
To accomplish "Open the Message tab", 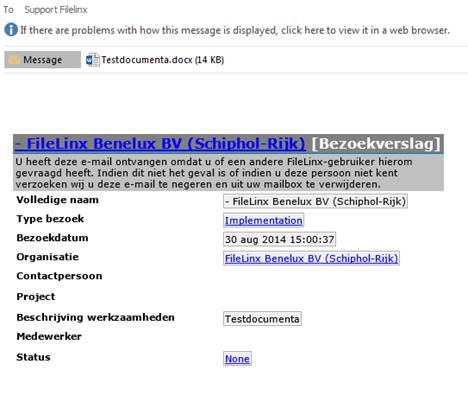I will [x=42, y=60].
